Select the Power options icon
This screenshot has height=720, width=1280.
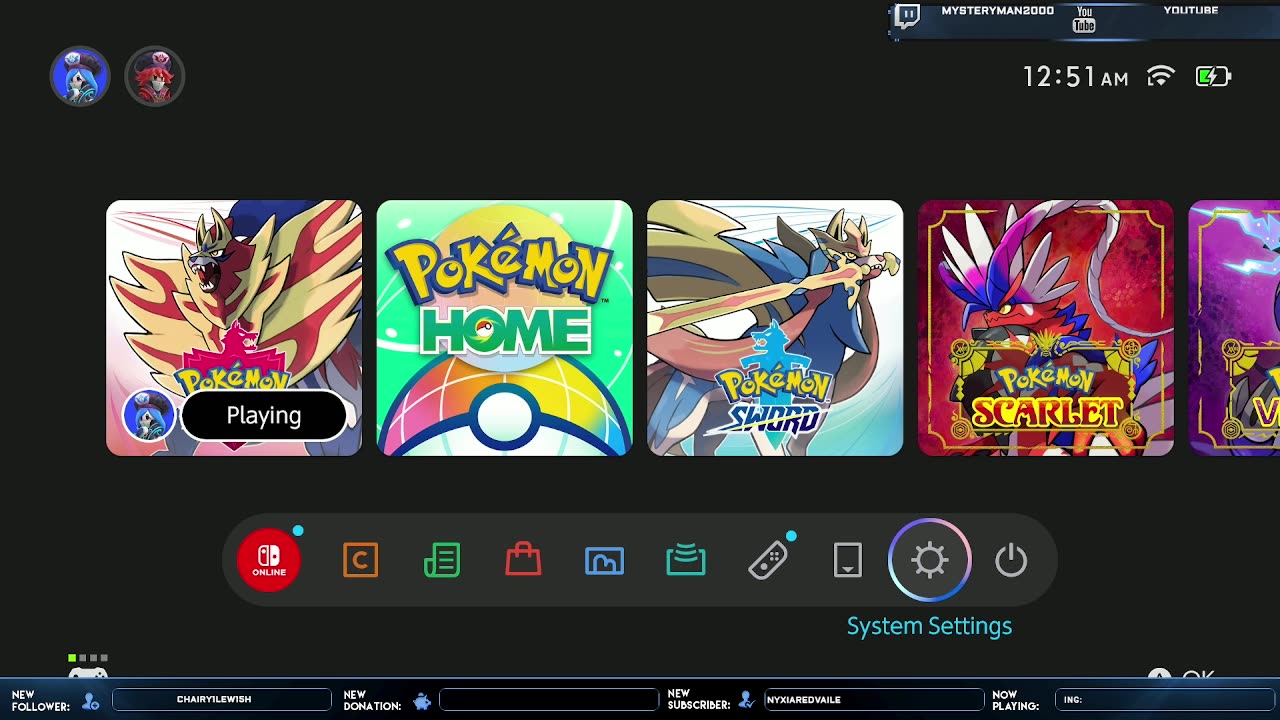coord(1011,560)
